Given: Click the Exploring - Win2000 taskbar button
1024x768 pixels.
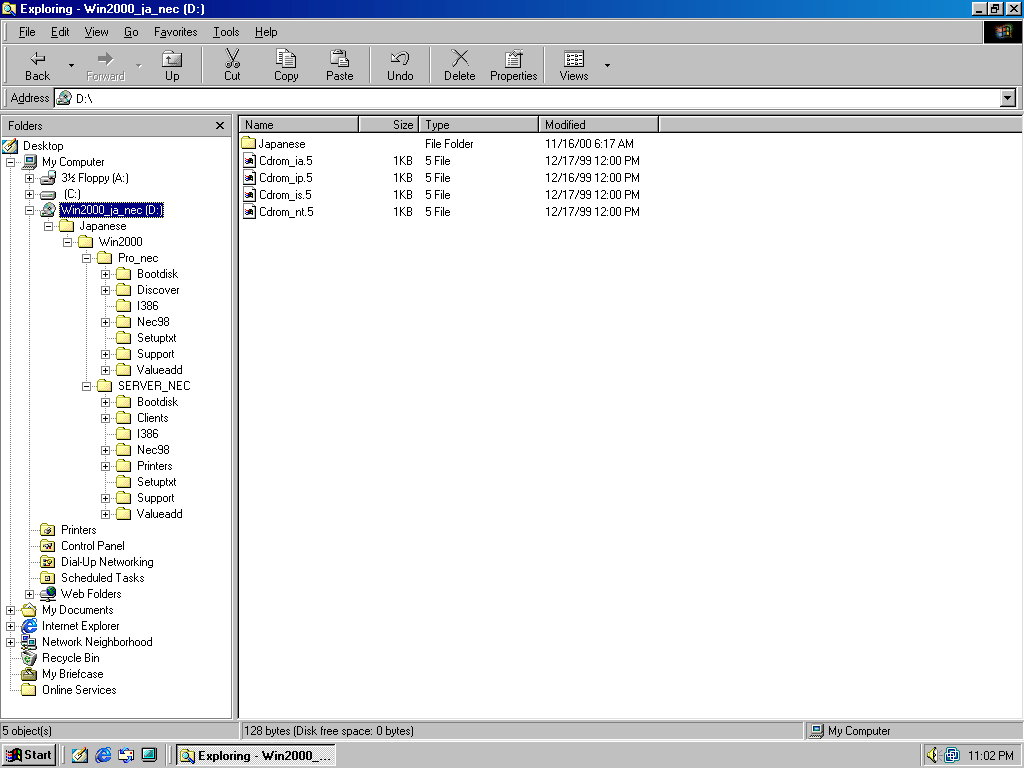Looking at the screenshot, I should 255,756.
